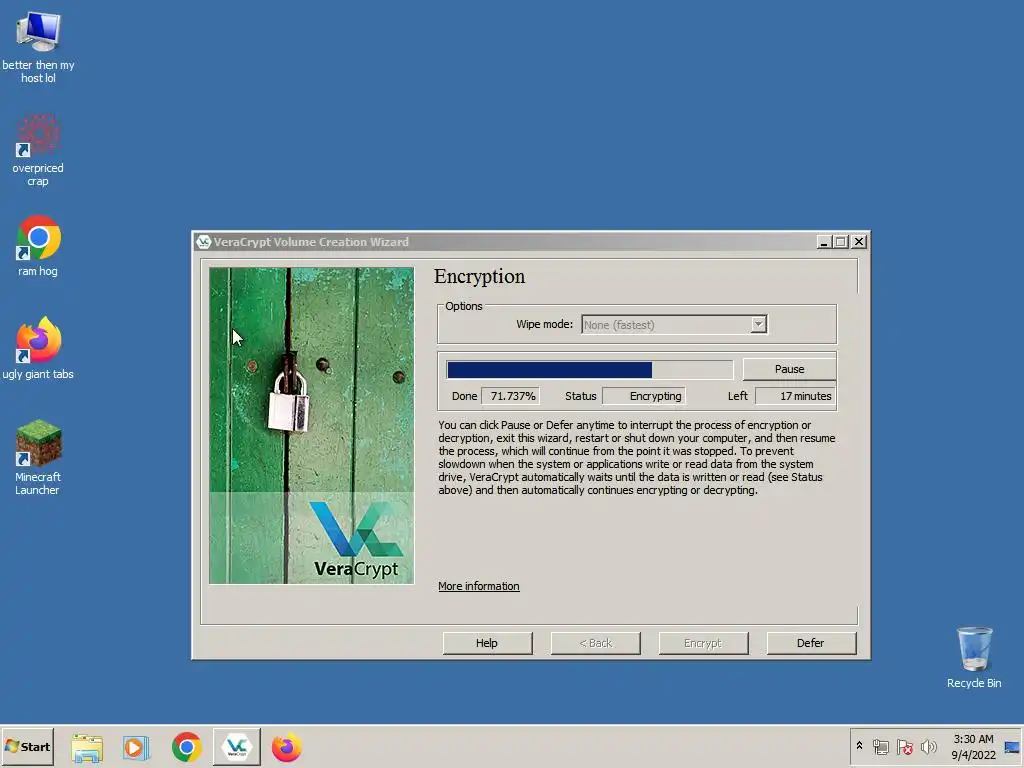Open the 'overpriced crap' desktop shortcut
1024x768 pixels.
click(38, 150)
